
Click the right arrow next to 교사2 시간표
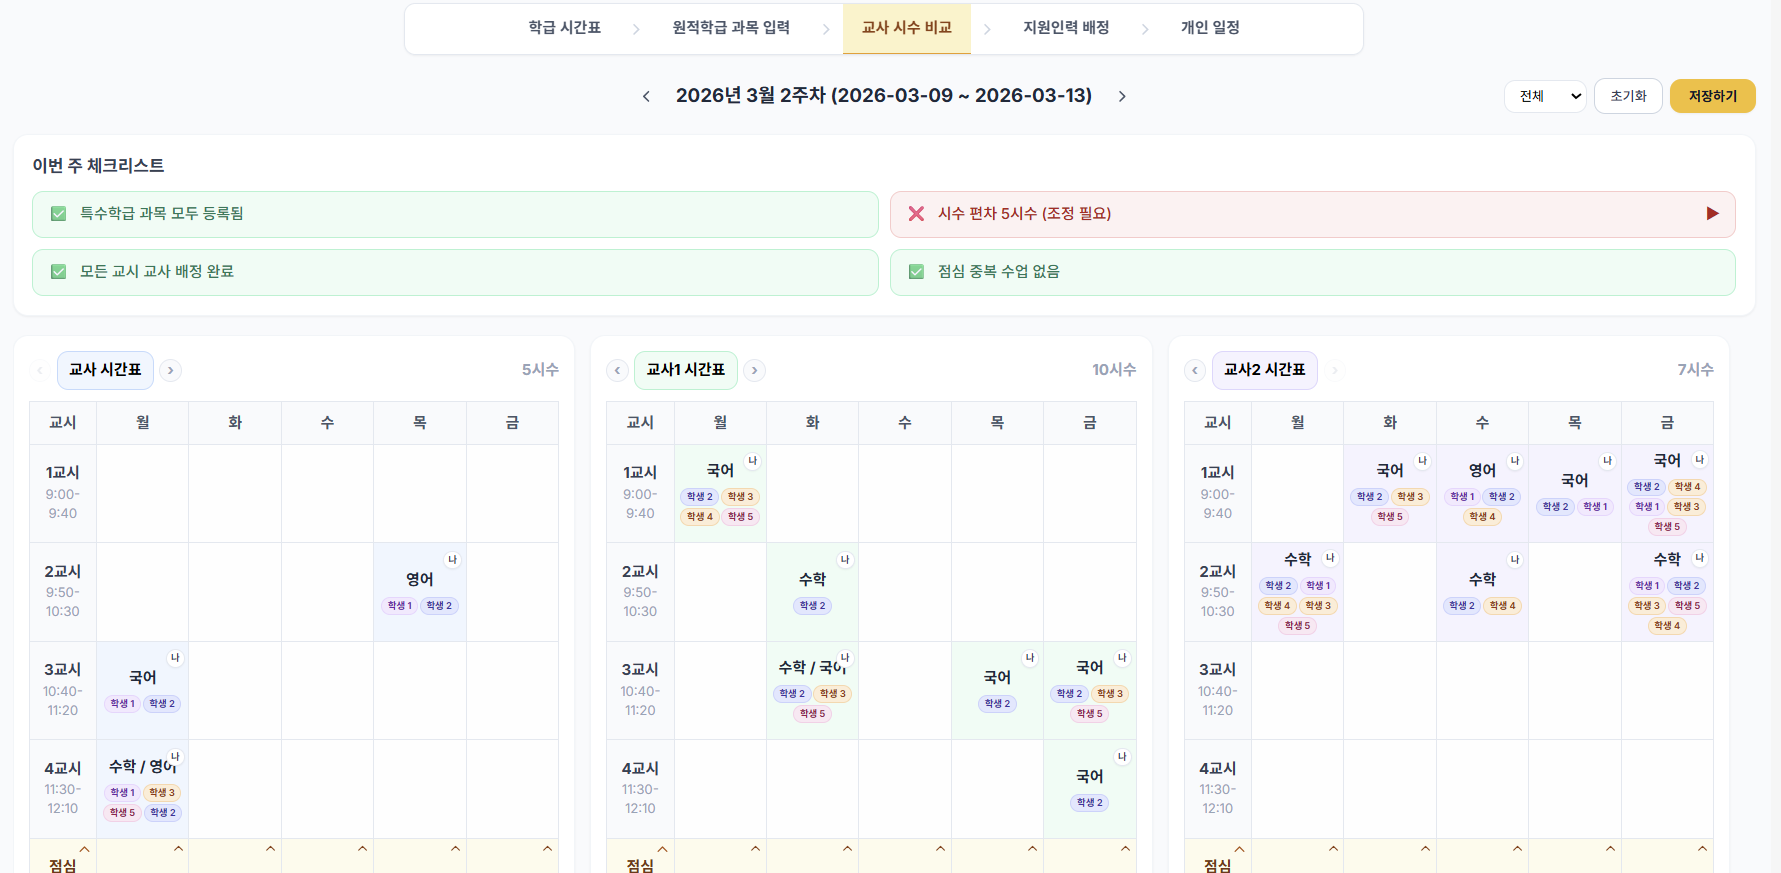click(1333, 370)
